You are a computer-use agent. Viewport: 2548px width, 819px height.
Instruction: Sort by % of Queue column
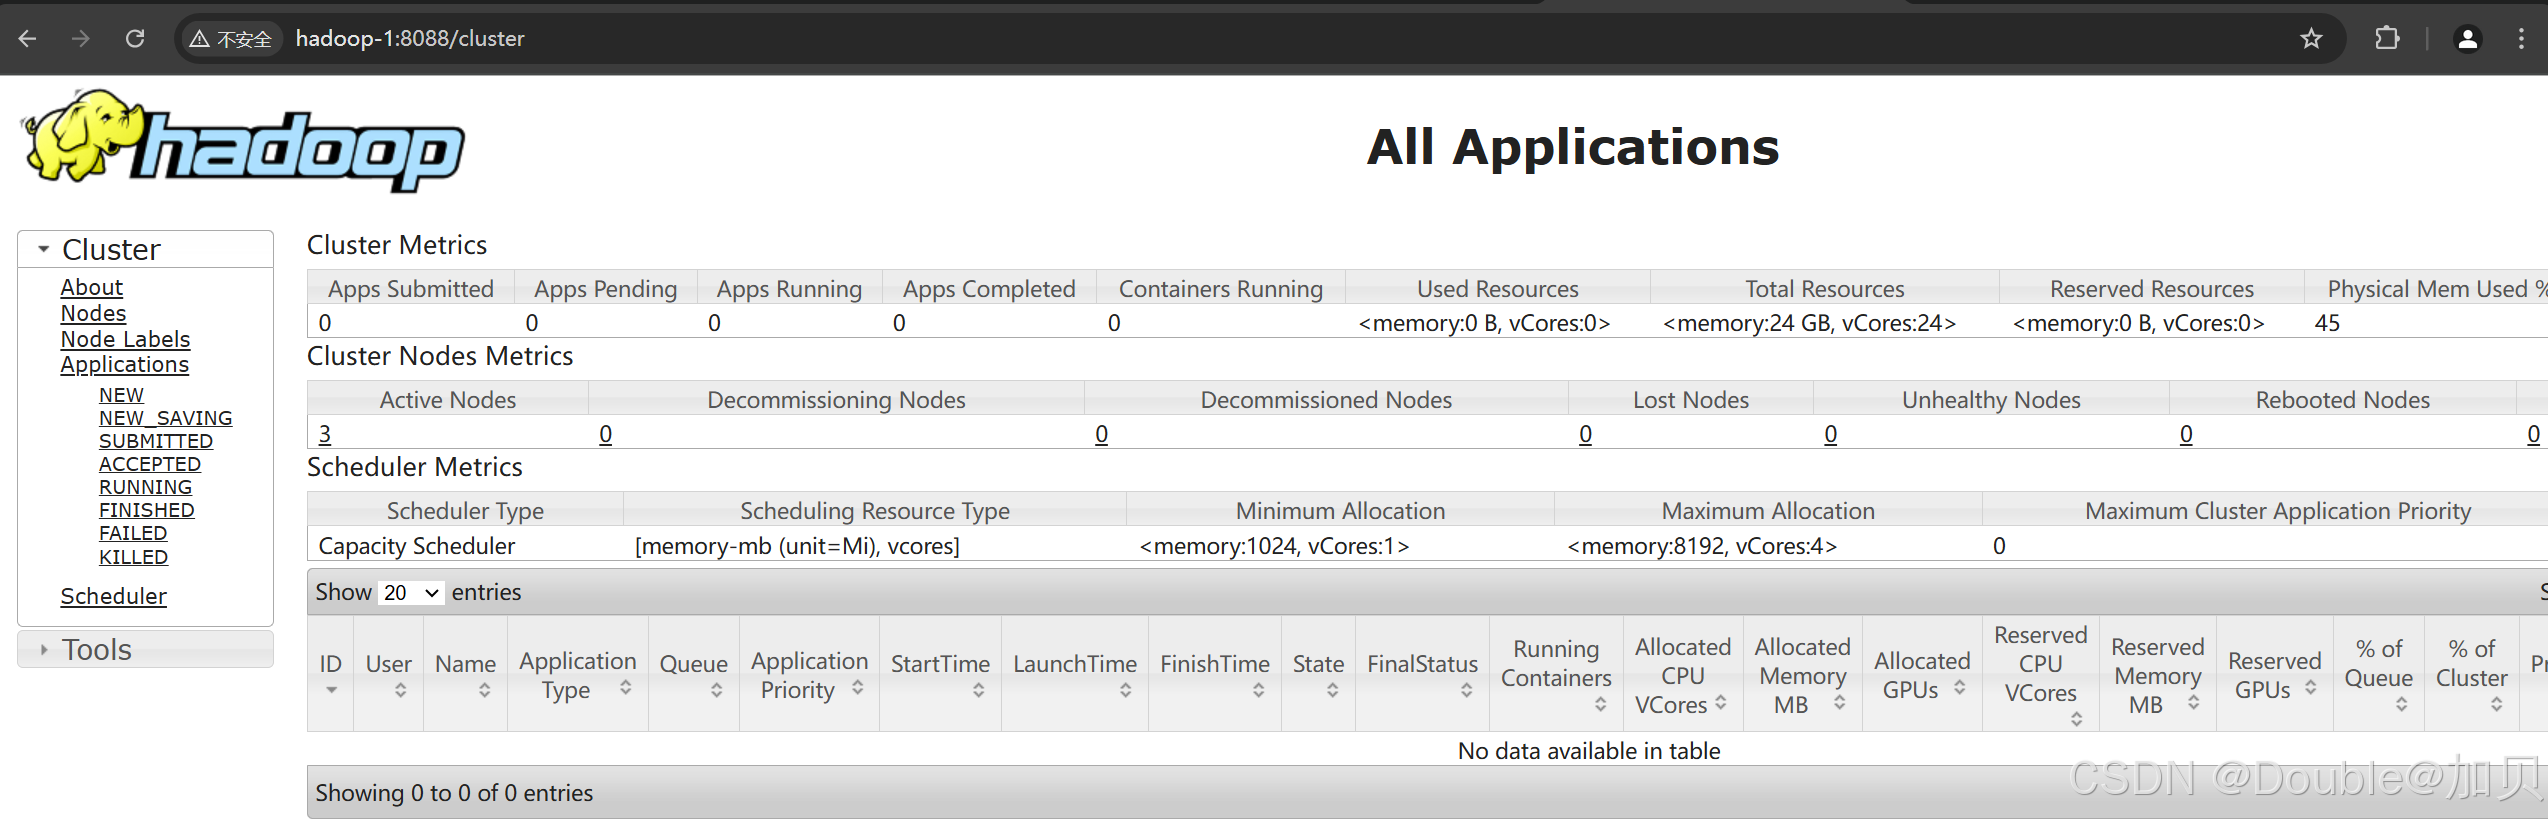point(2378,673)
